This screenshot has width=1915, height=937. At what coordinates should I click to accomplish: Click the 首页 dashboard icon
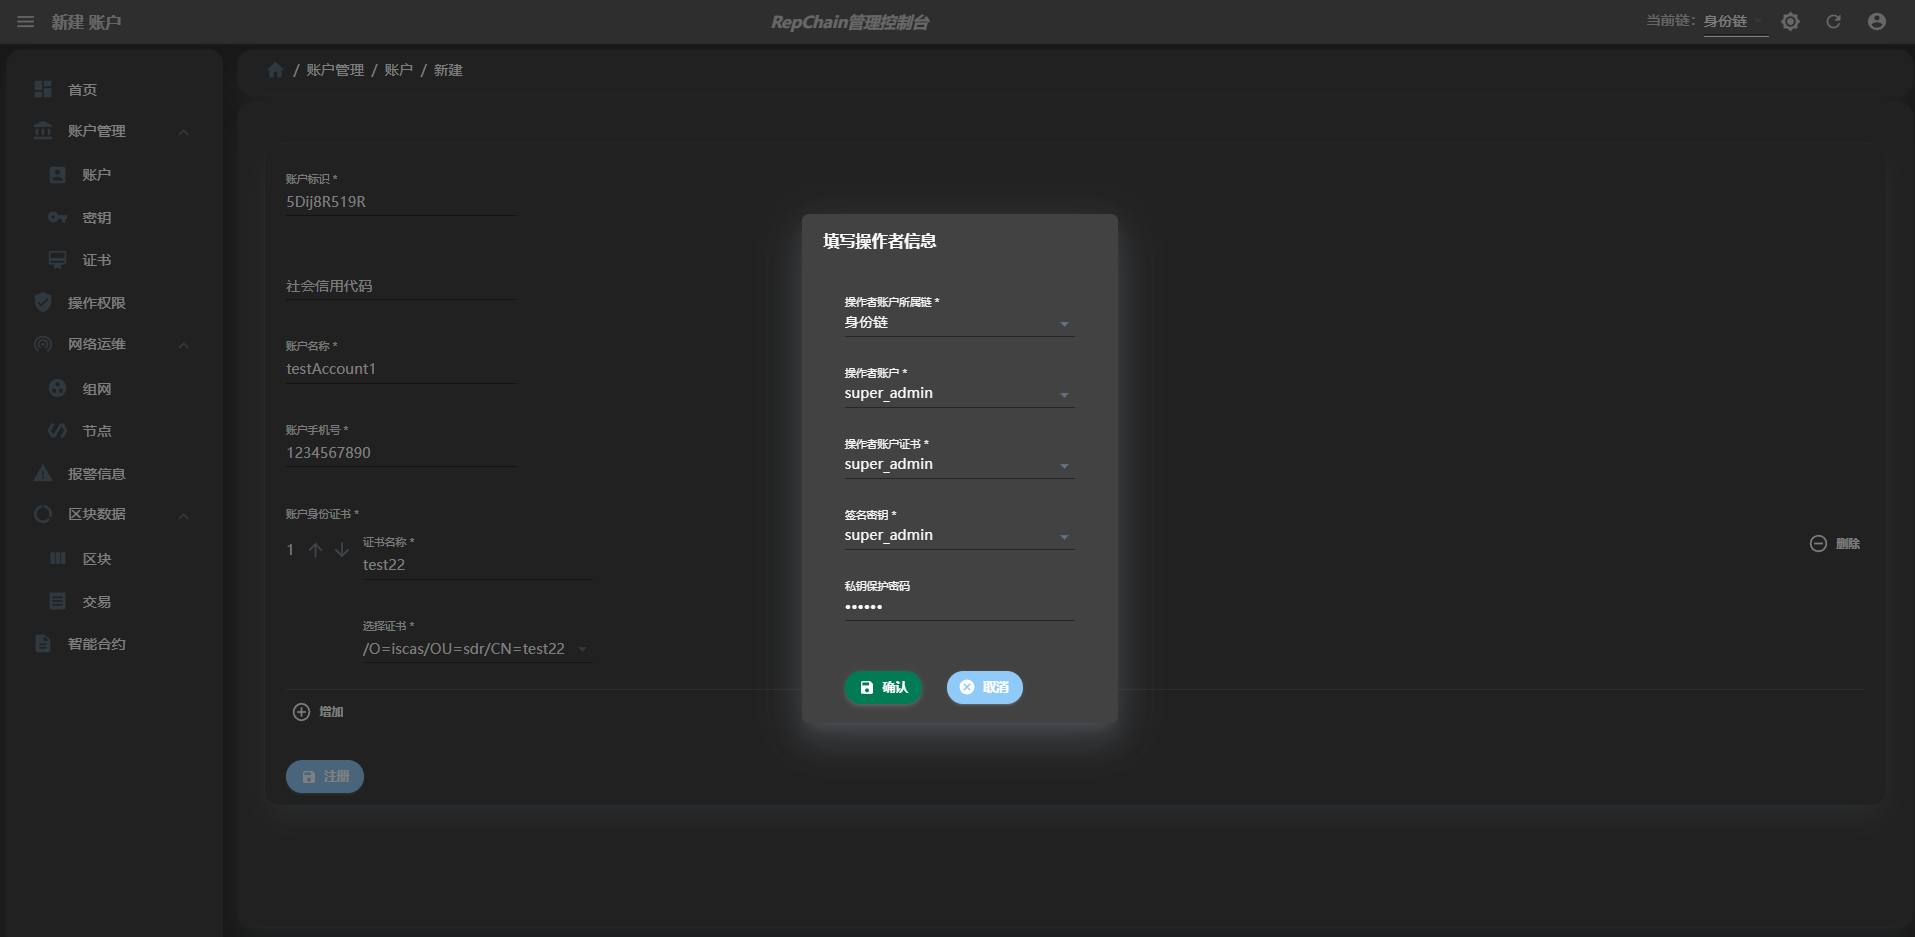point(43,89)
